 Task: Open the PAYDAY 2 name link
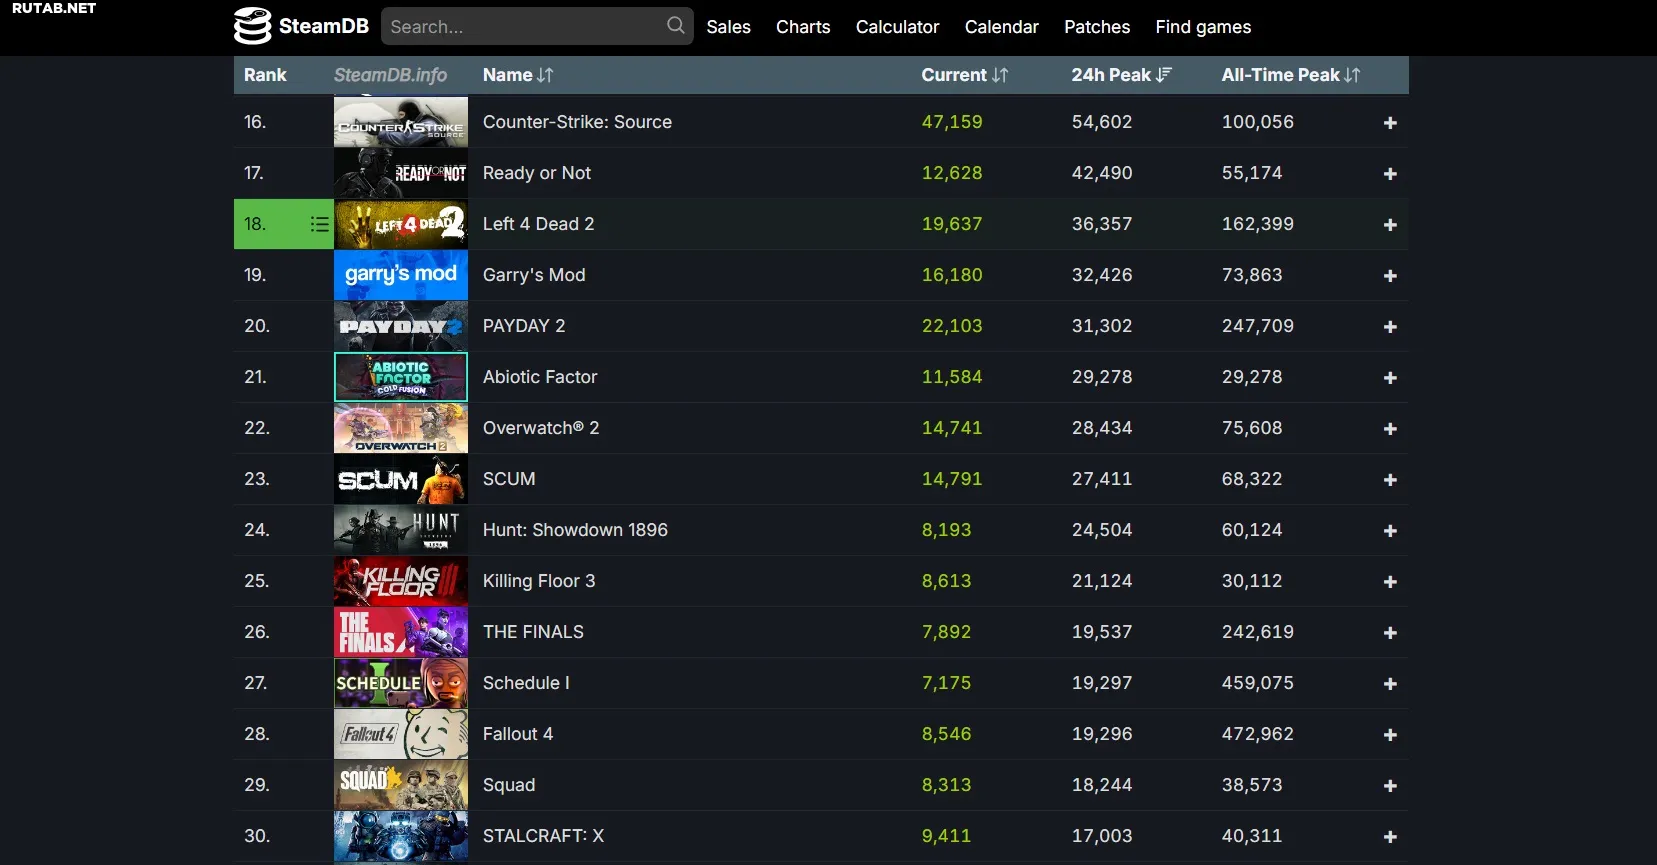[524, 326]
